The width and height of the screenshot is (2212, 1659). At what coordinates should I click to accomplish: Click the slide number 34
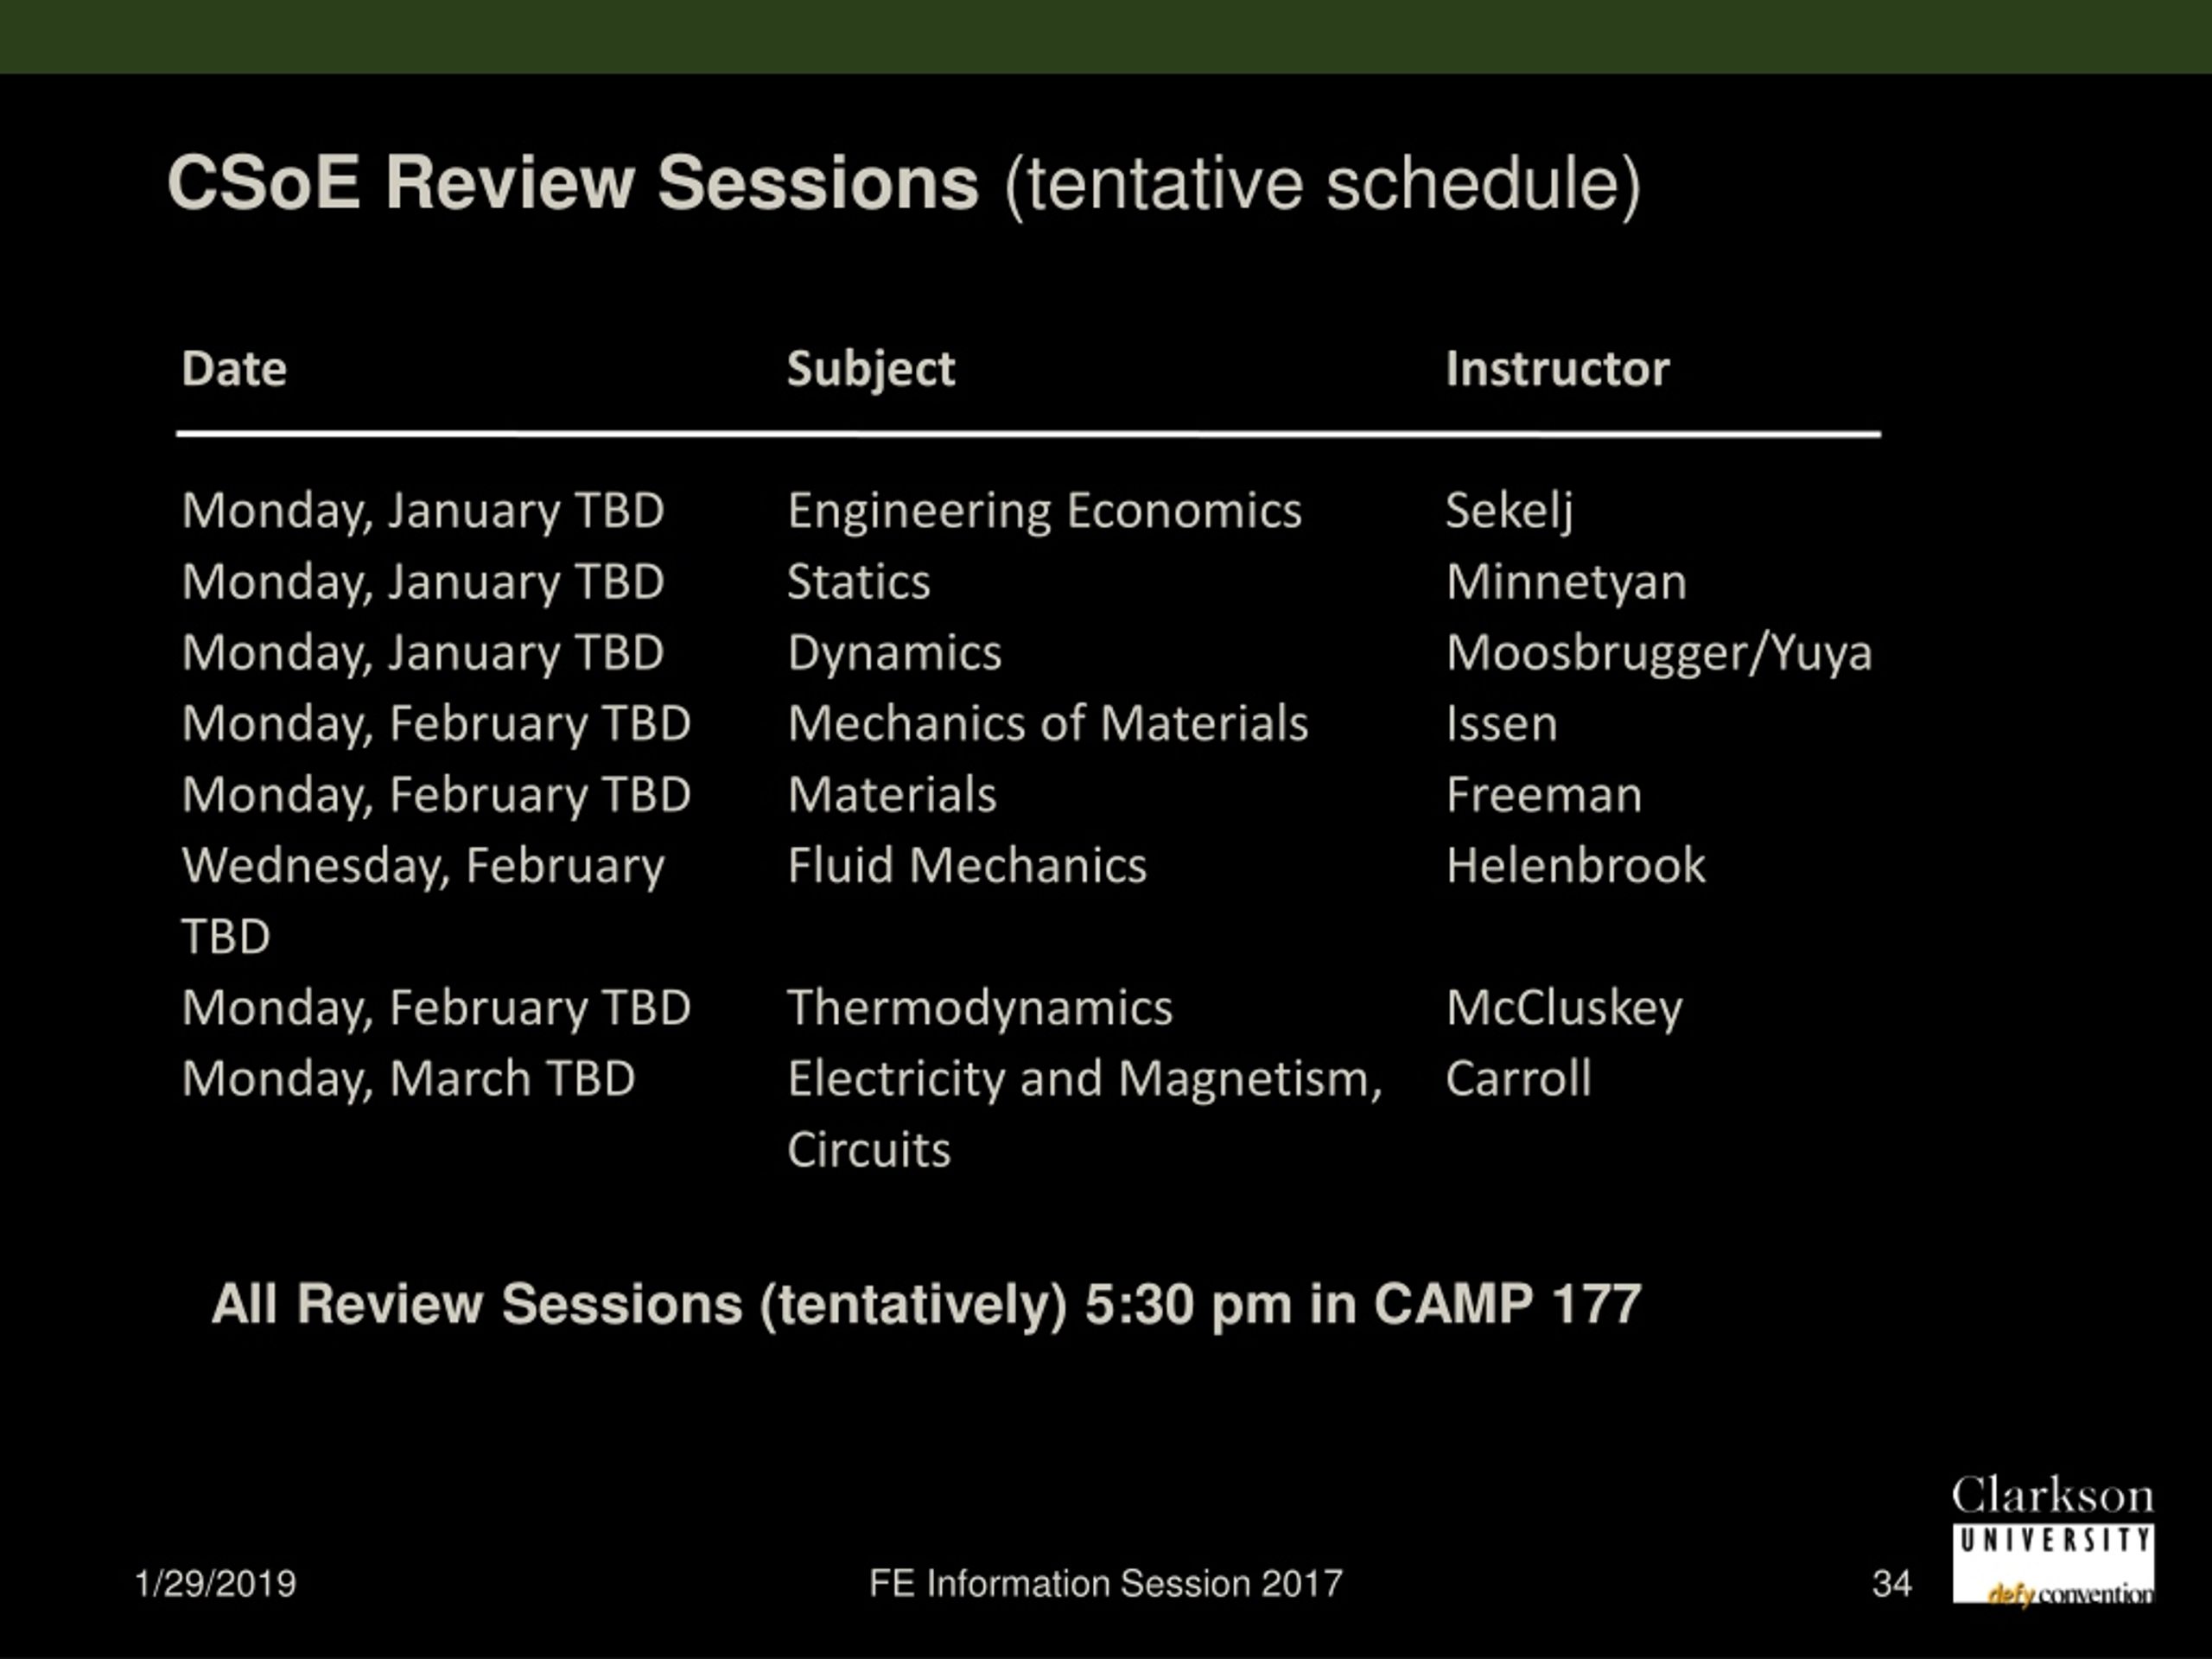click(1891, 1584)
